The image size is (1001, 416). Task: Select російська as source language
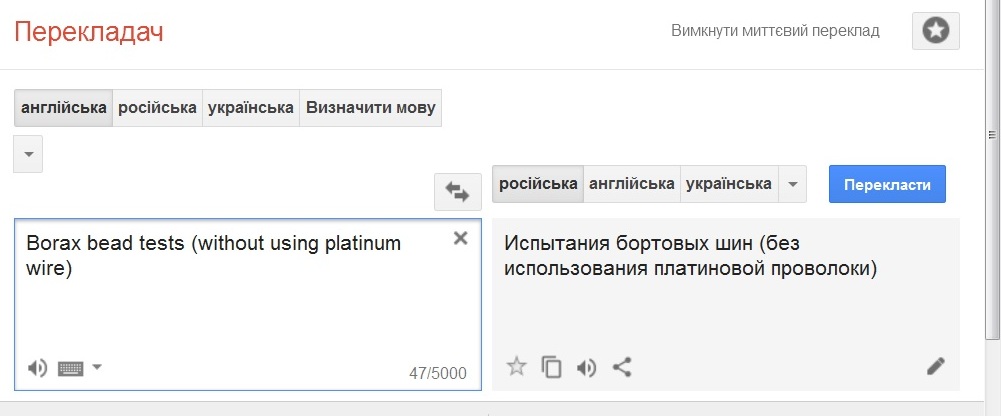pos(157,108)
